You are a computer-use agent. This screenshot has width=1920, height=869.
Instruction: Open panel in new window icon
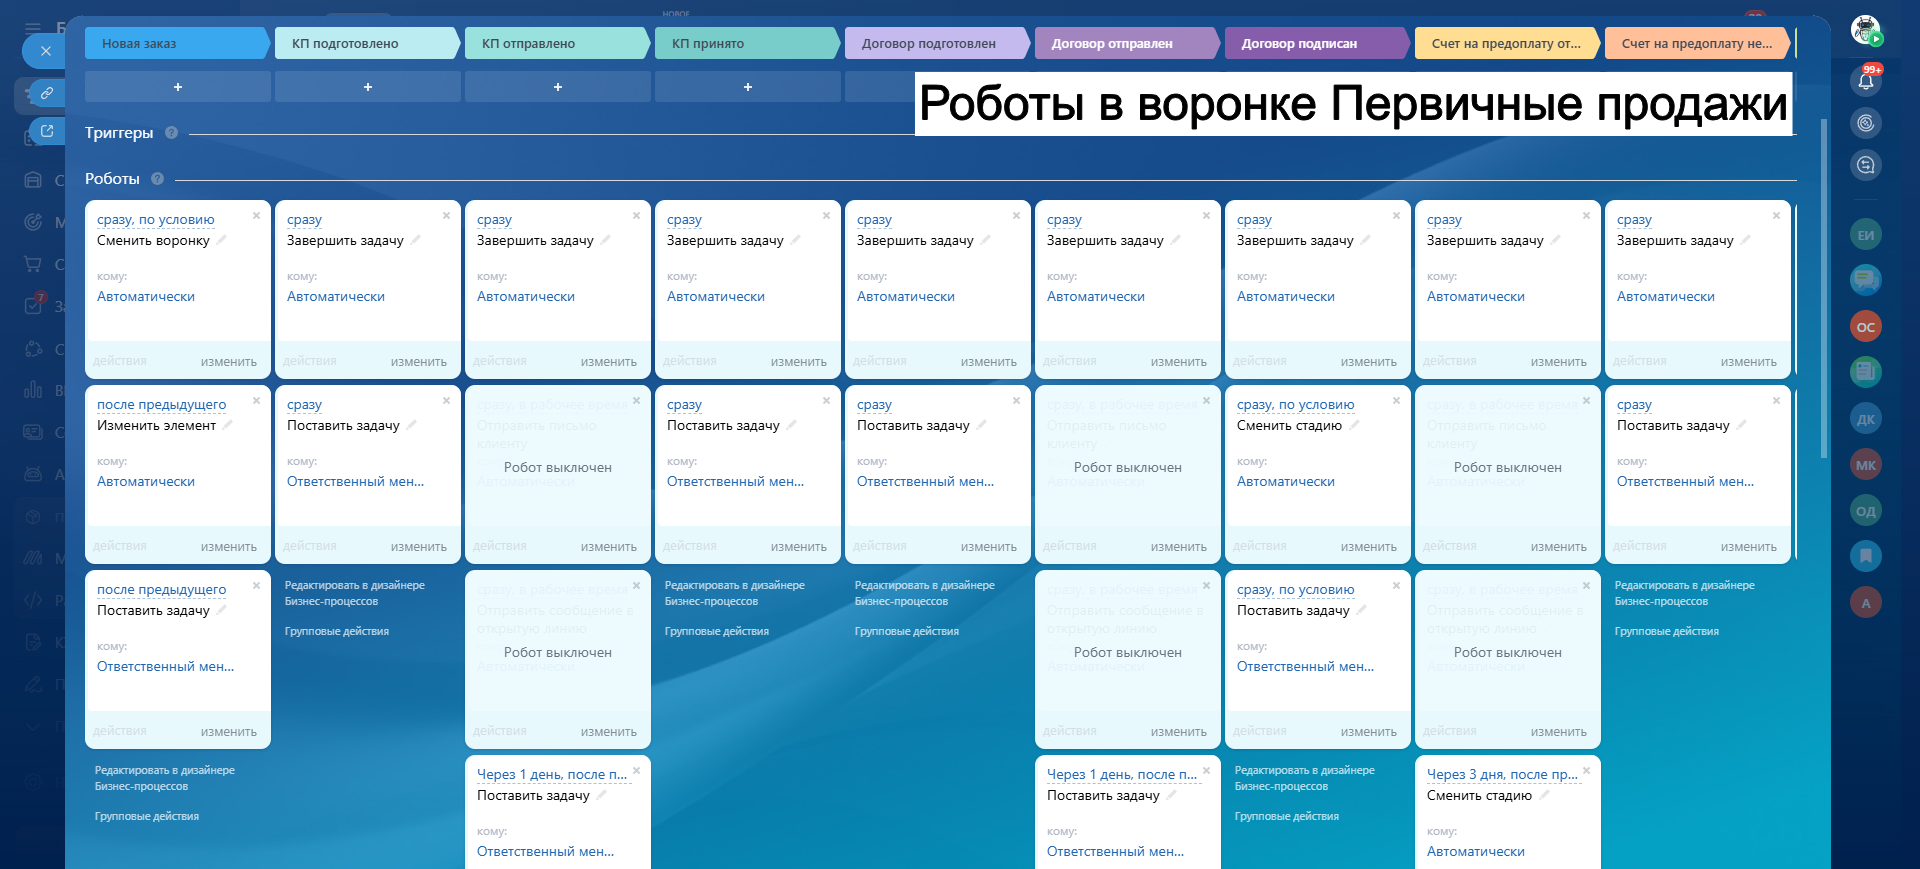[x=46, y=131]
